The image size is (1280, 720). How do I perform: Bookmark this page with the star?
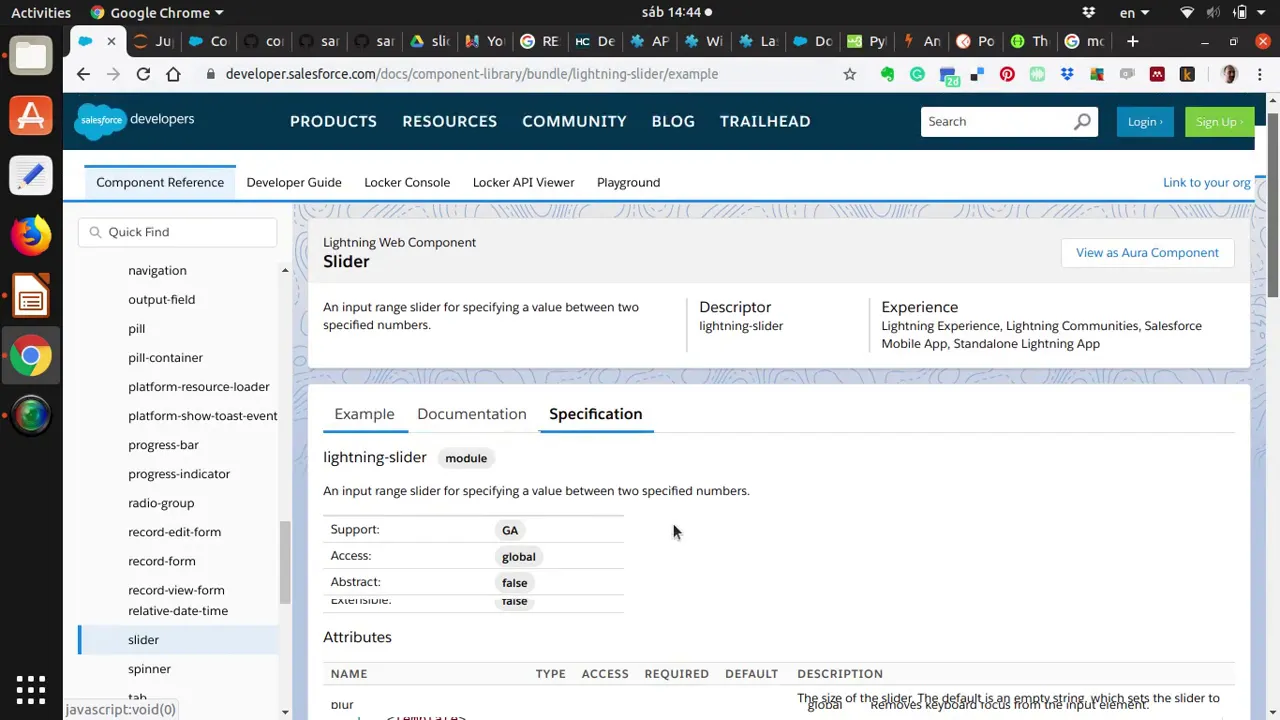click(x=849, y=74)
